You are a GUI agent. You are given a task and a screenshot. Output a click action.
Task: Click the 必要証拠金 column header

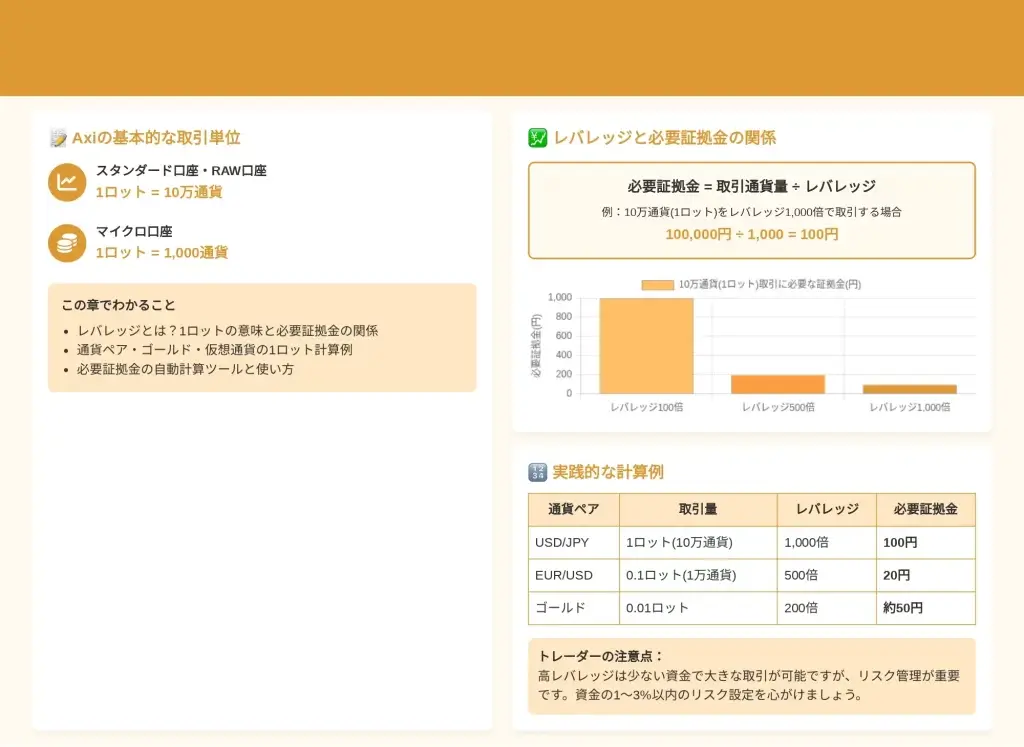tap(925, 509)
